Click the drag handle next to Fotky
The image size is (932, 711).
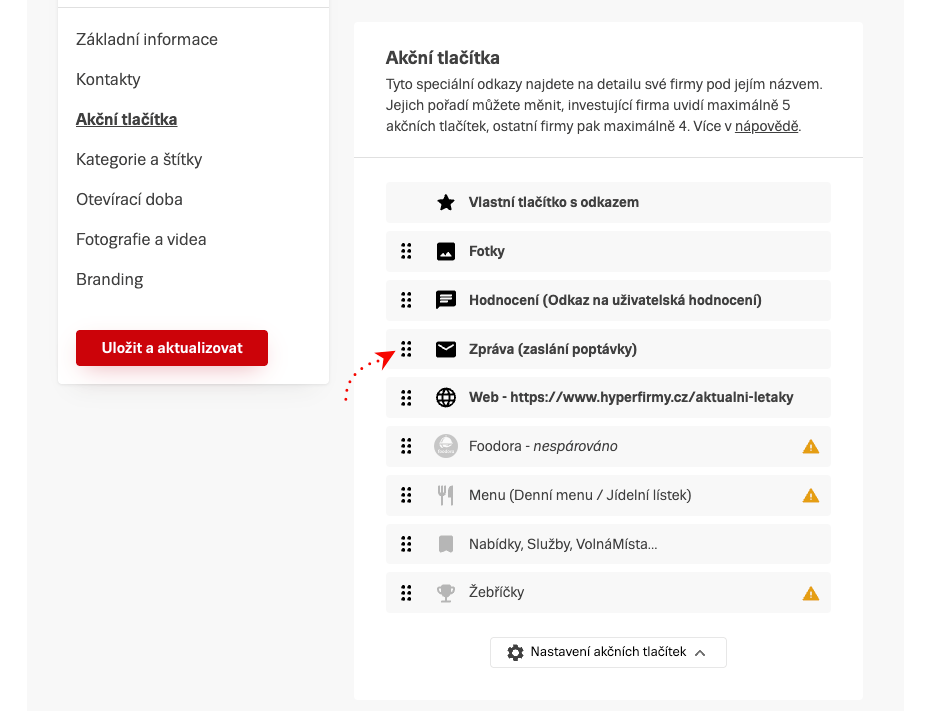point(406,251)
